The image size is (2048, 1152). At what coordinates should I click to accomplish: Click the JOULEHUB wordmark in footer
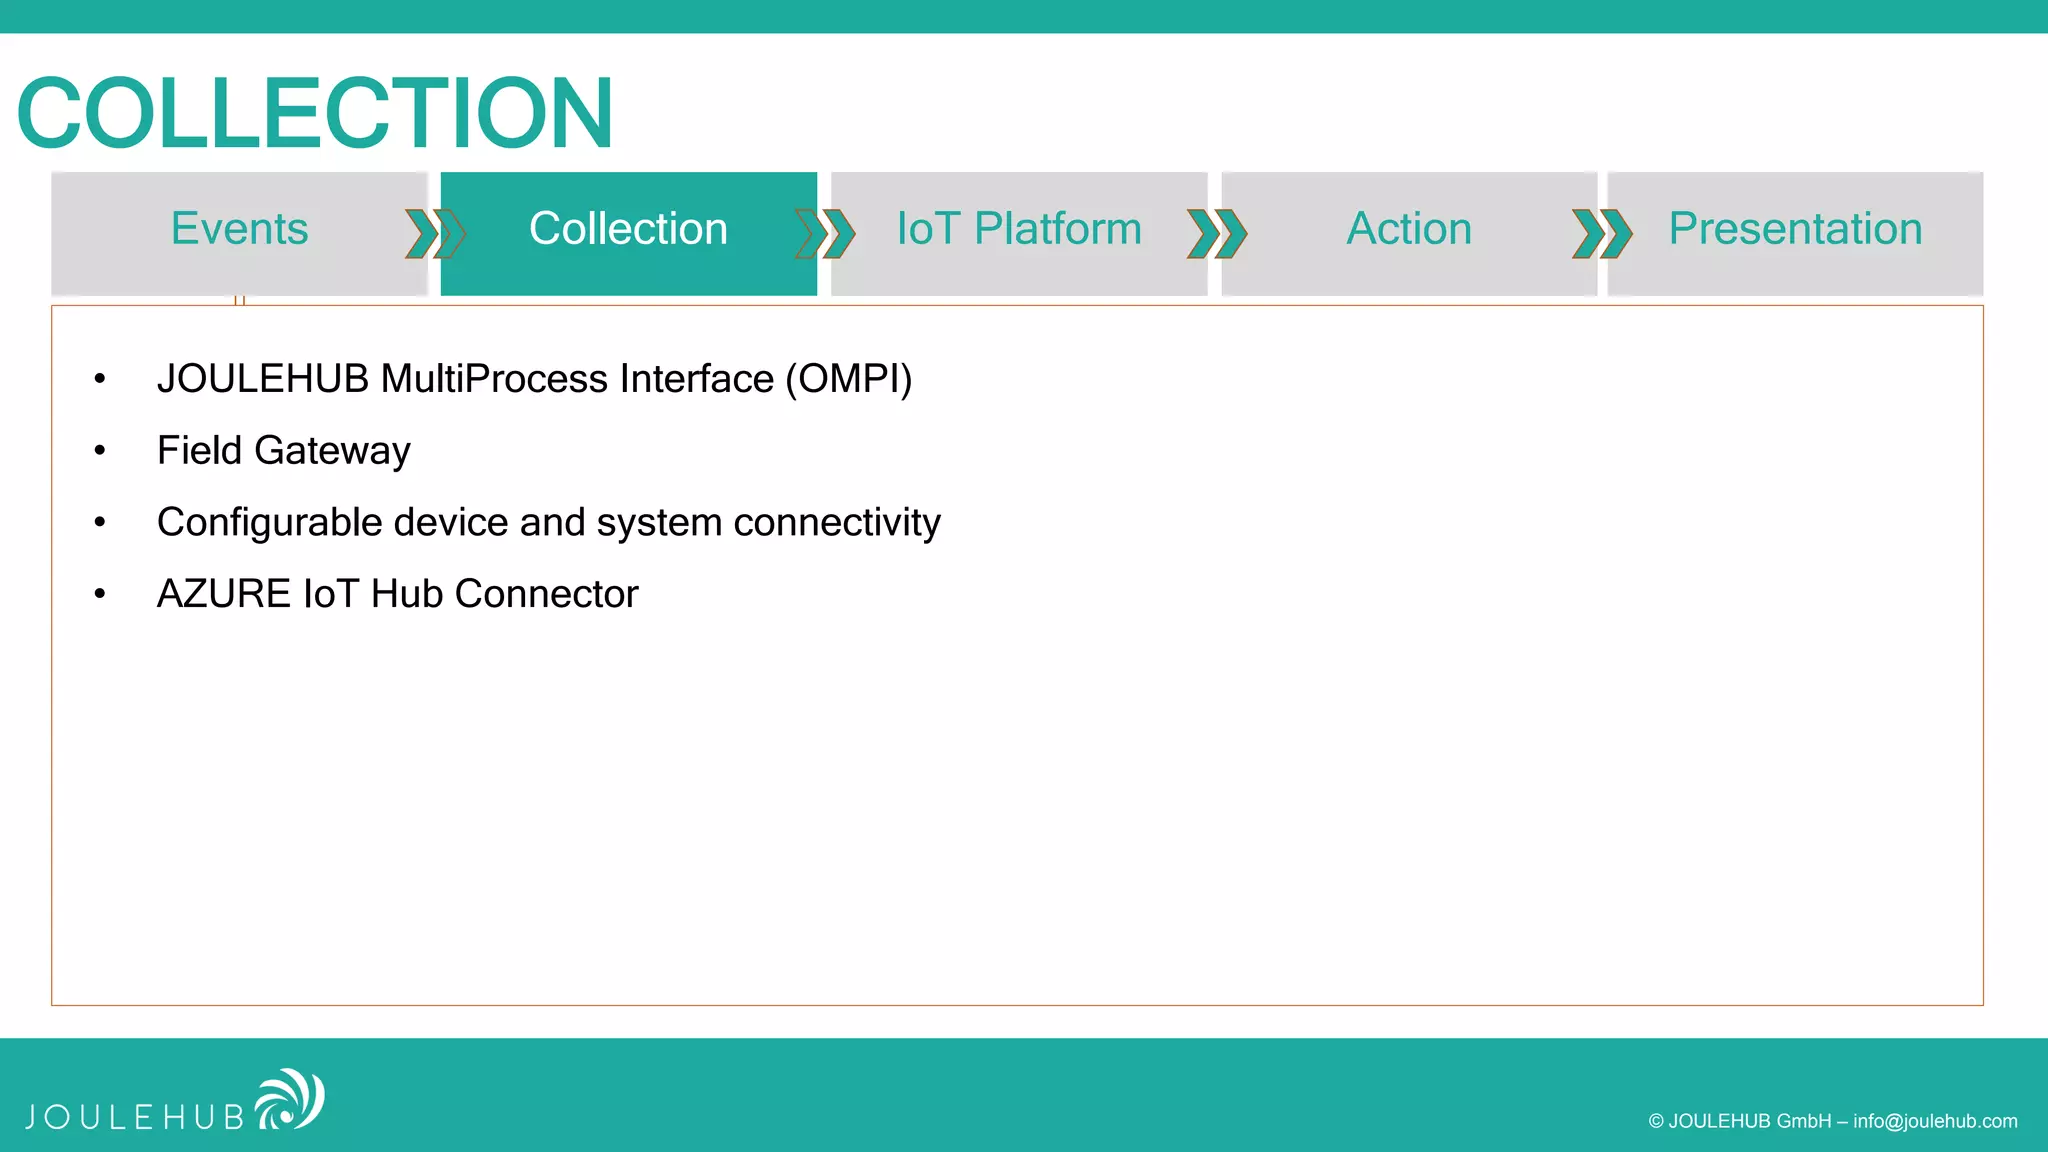coord(135,1117)
